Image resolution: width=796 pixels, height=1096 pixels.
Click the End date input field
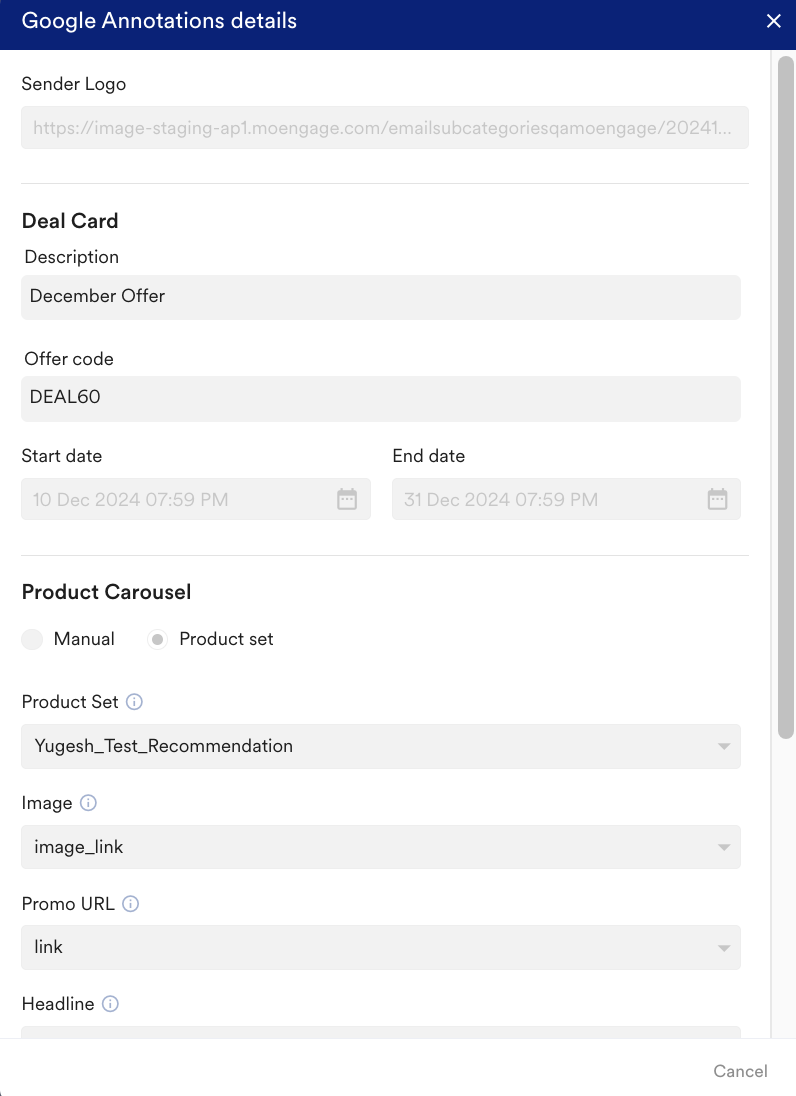pos(550,499)
